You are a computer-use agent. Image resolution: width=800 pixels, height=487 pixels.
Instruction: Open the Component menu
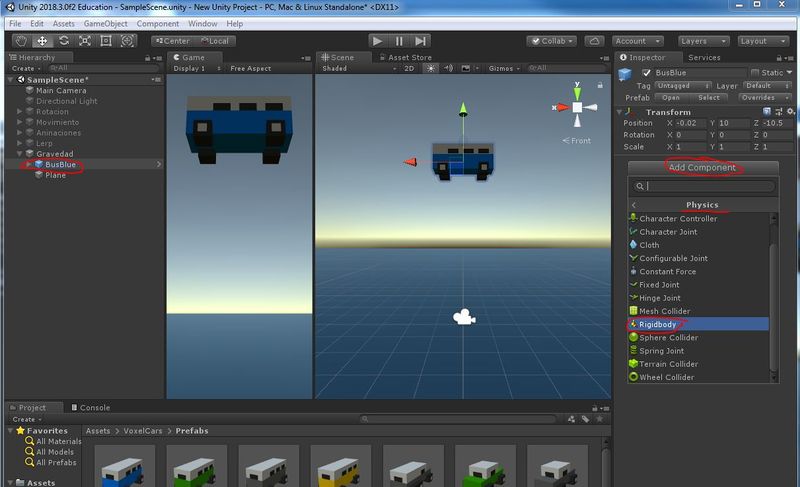coord(158,23)
